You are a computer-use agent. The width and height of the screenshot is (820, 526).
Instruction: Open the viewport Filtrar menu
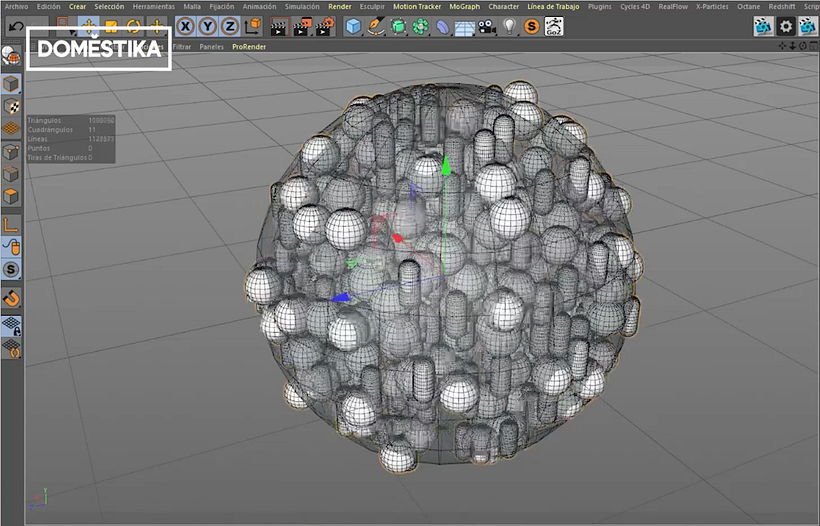[181, 47]
